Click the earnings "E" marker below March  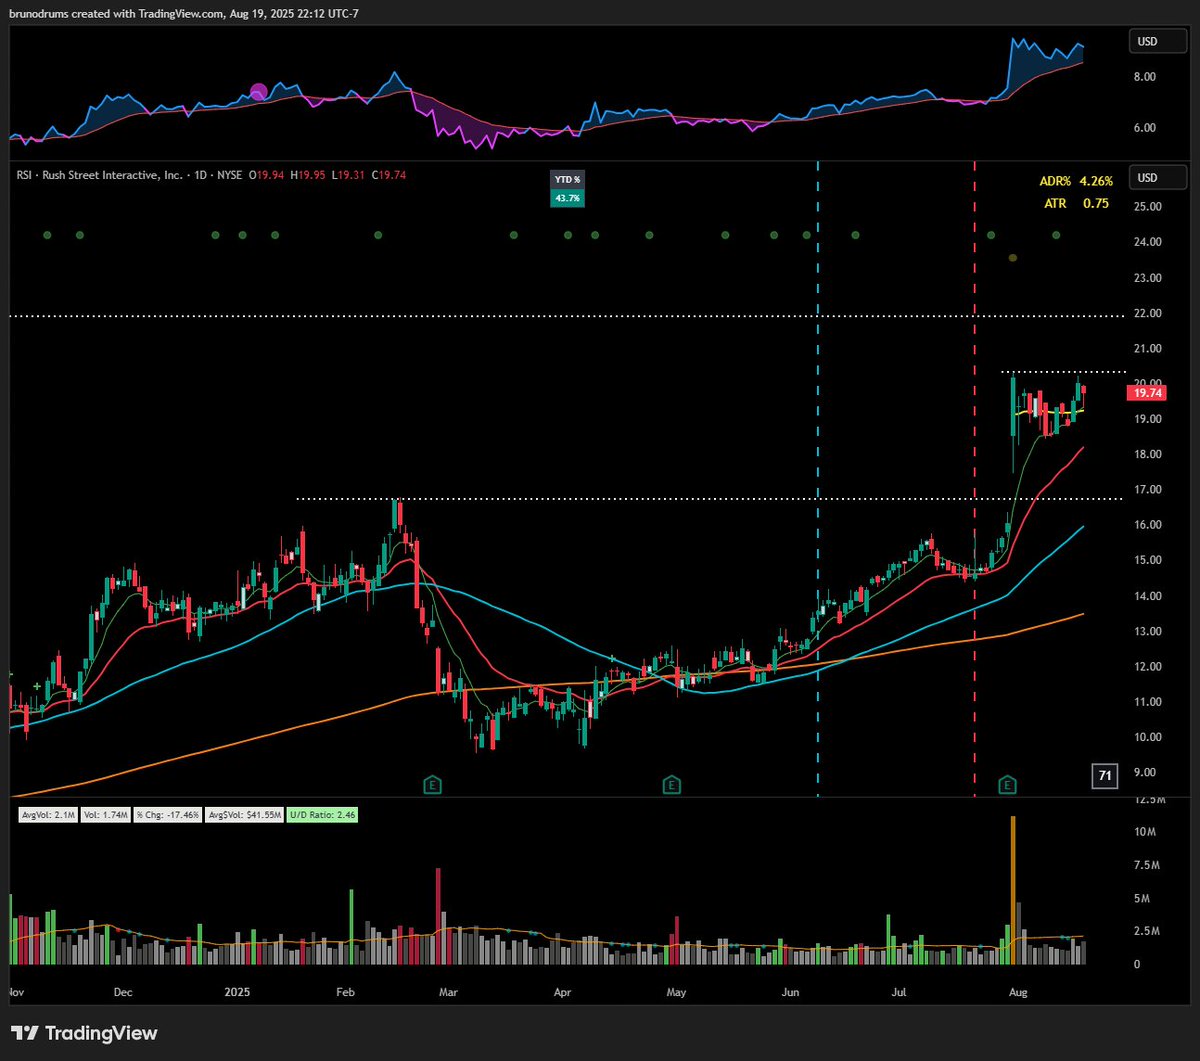pos(432,785)
